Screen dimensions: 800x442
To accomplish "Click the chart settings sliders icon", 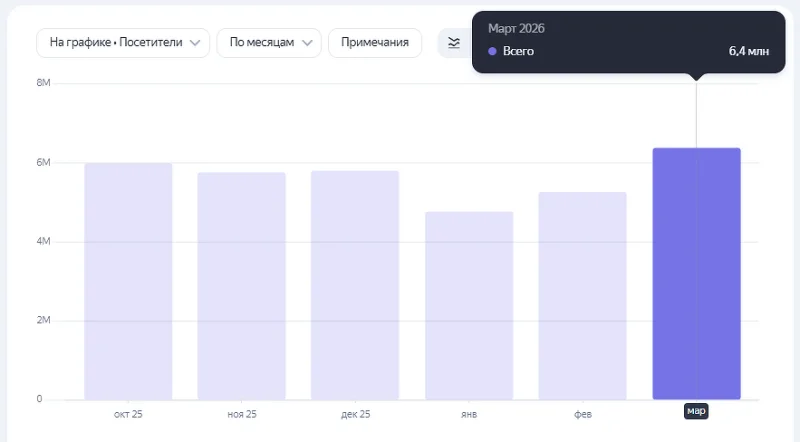I will (x=454, y=43).
